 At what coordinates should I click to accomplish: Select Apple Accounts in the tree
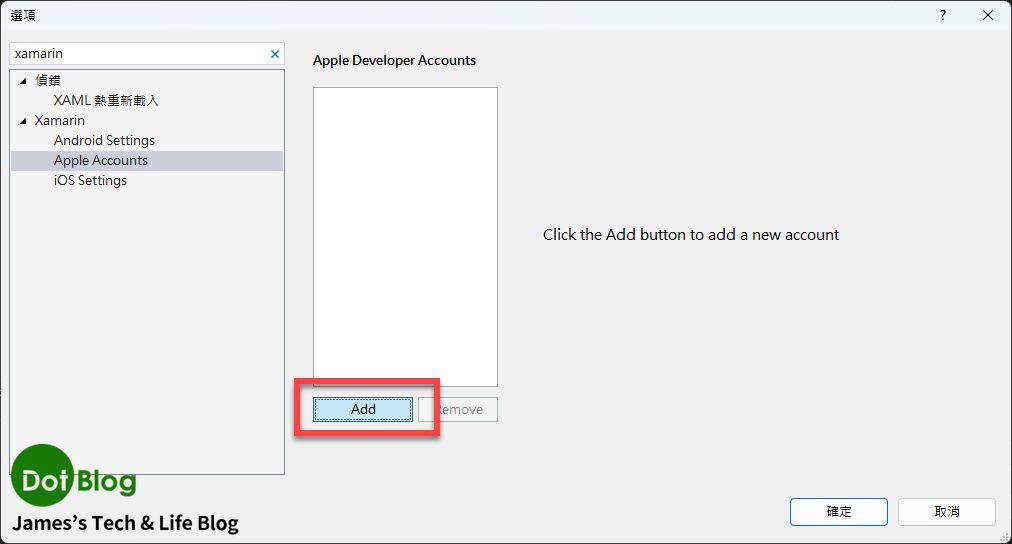101,161
